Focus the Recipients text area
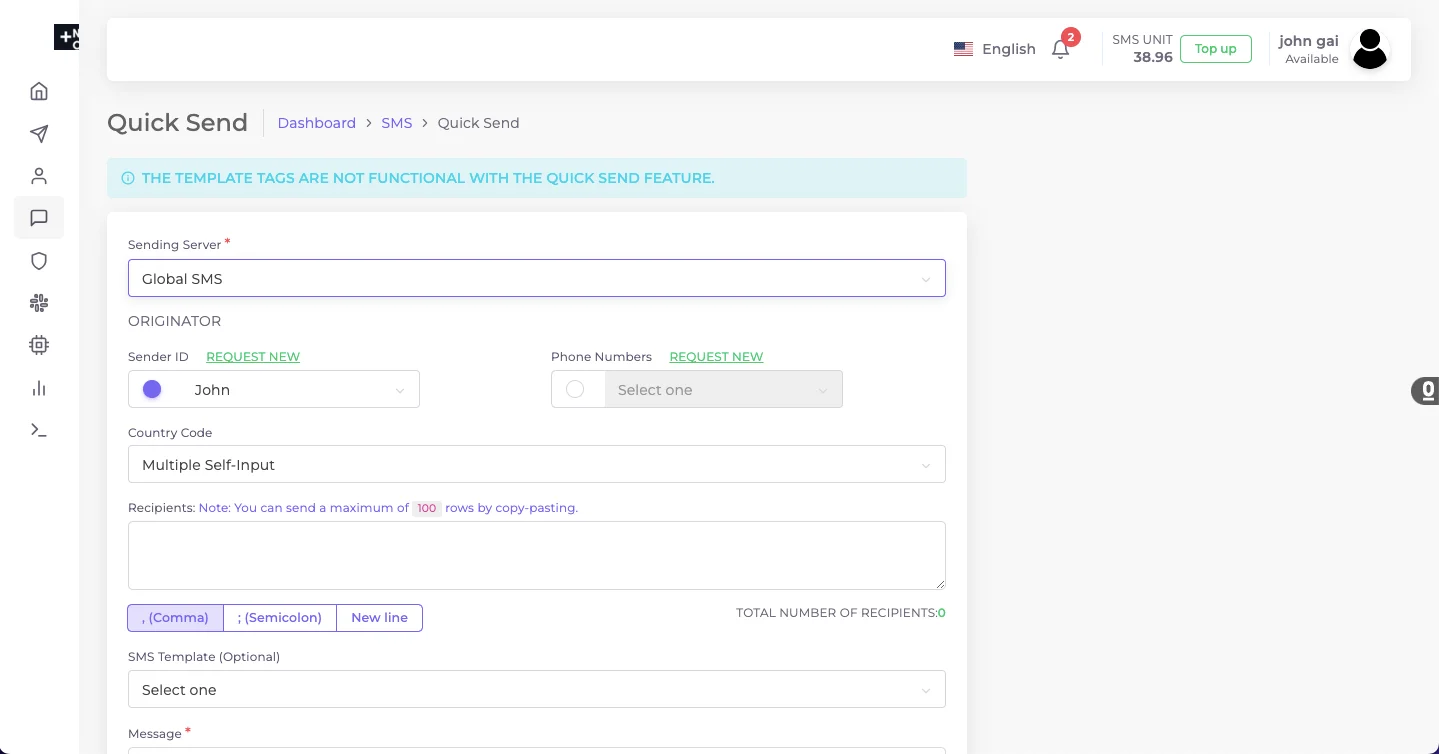This screenshot has width=1439, height=754. pyautogui.click(x=537, y=555)
